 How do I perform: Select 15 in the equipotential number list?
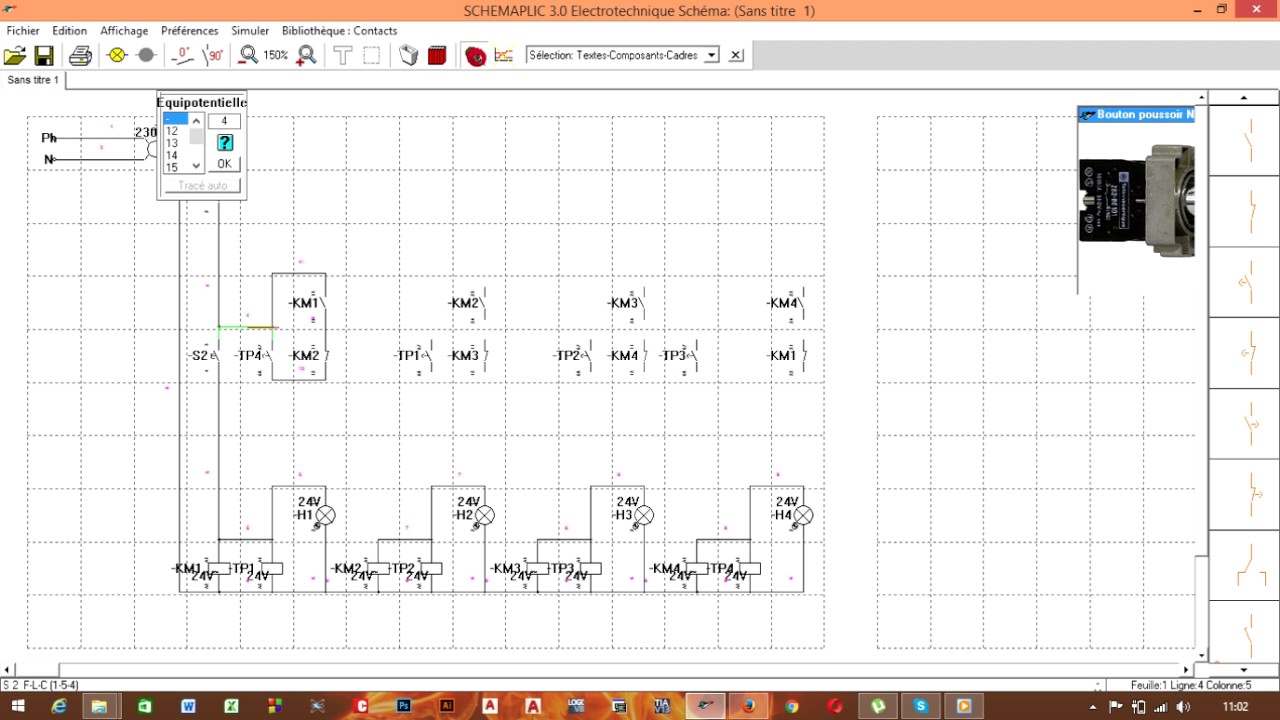coord(172,167)
